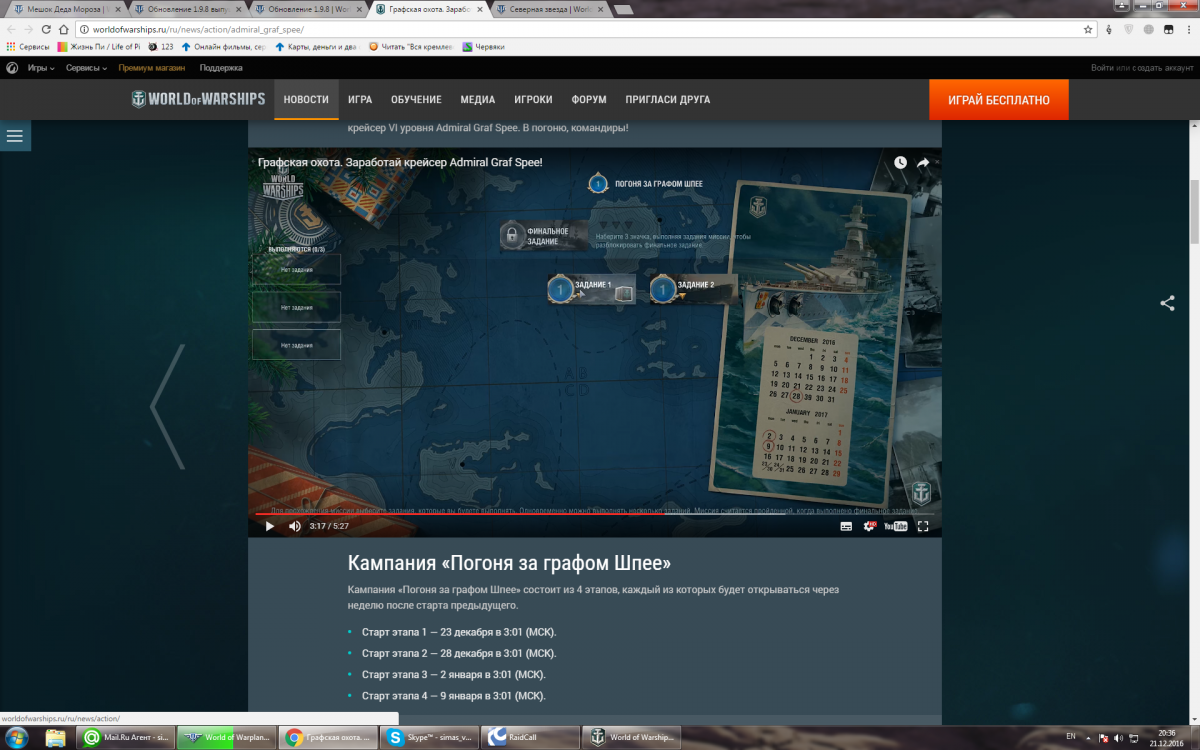Screen dimensions: 1200x750
Task: Open the НОВОСТИ nav tab
Action: [x=306, y=100]
